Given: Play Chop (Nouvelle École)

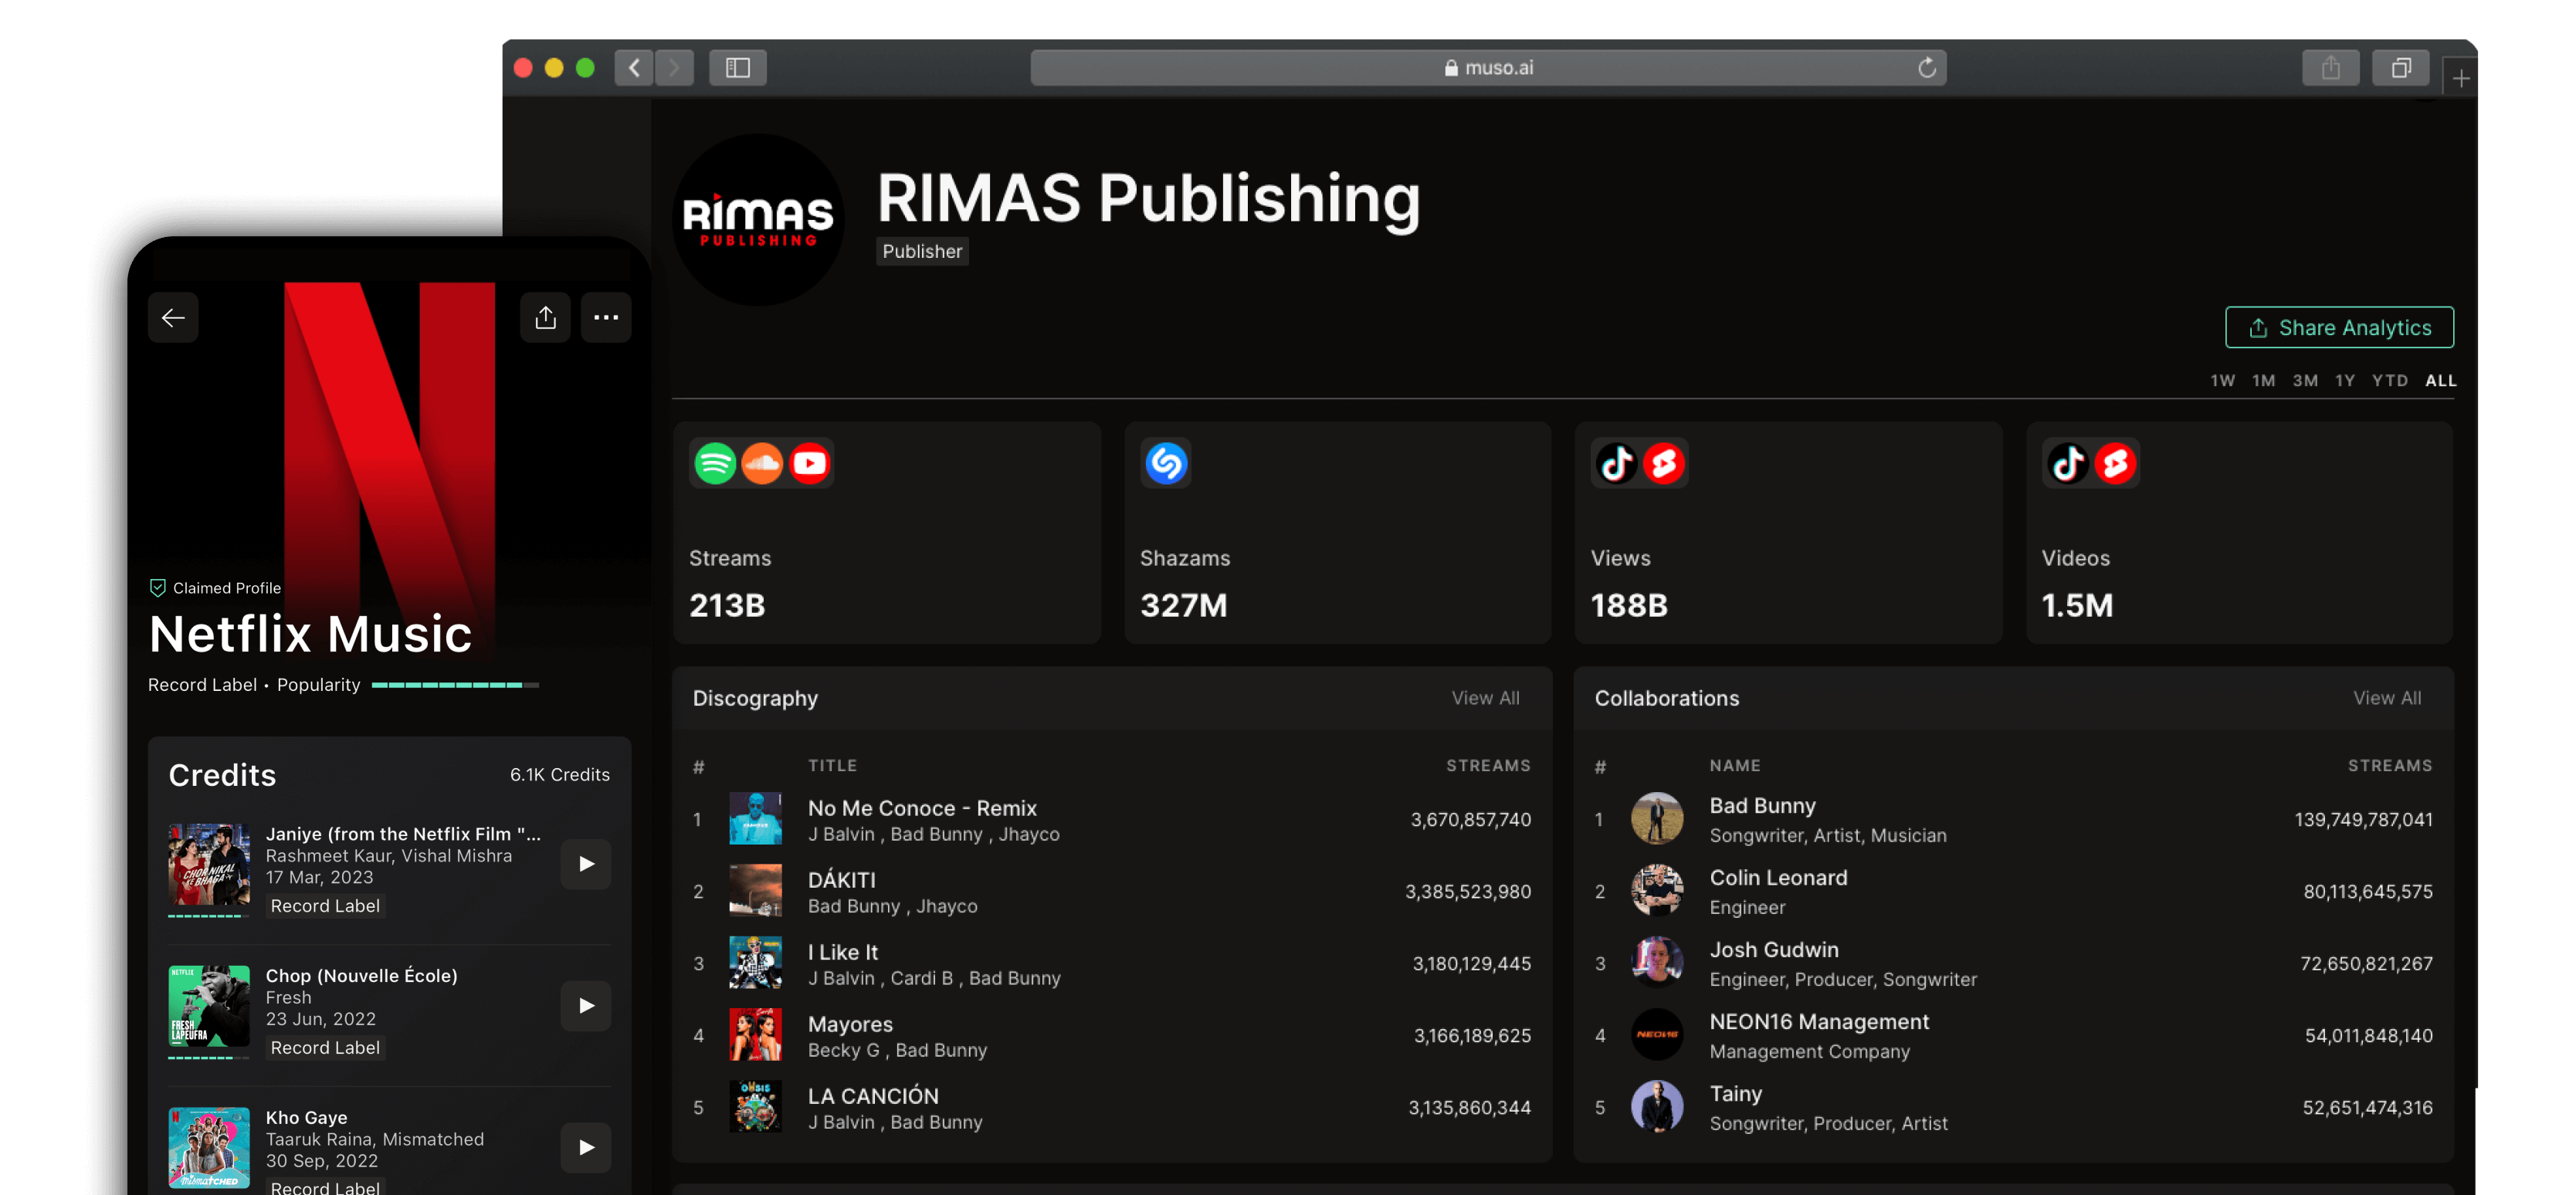Looking at the screenshot, I should (x=586, y=1006).
